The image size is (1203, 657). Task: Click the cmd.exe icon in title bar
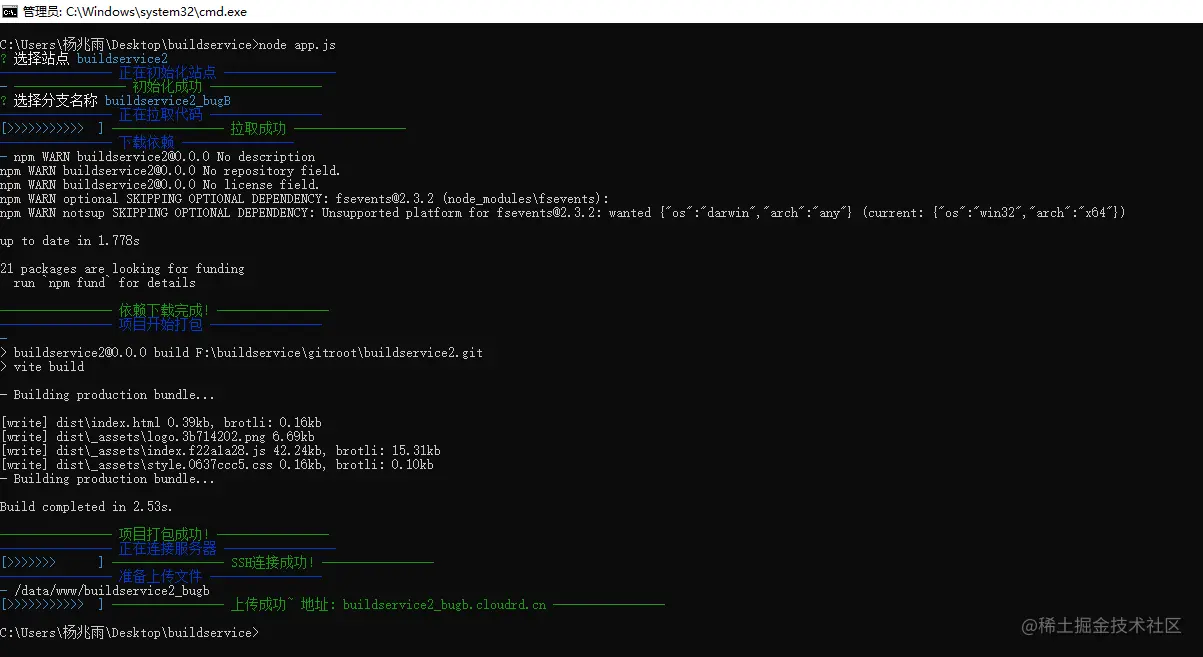click(x=10, y=12)
